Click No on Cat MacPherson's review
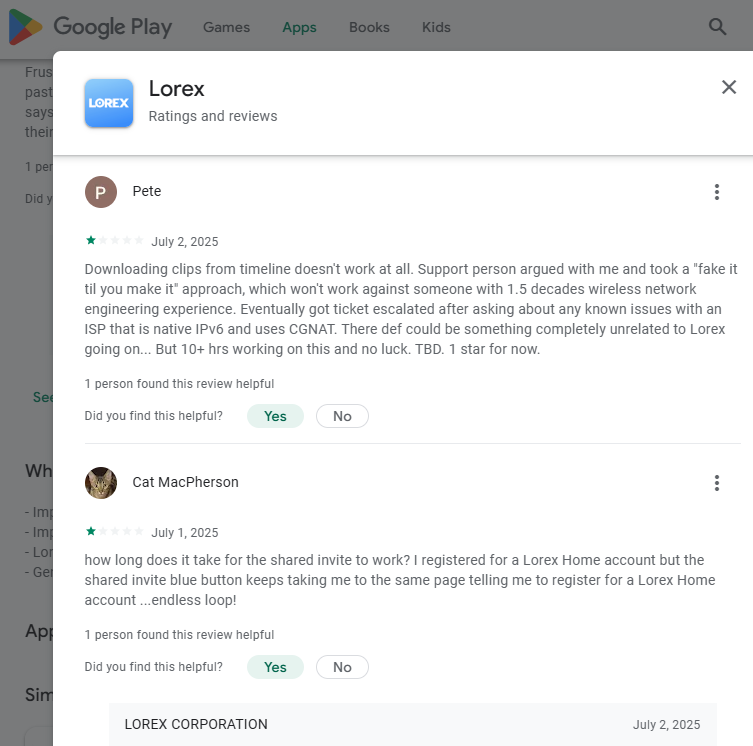 point(342,667)
